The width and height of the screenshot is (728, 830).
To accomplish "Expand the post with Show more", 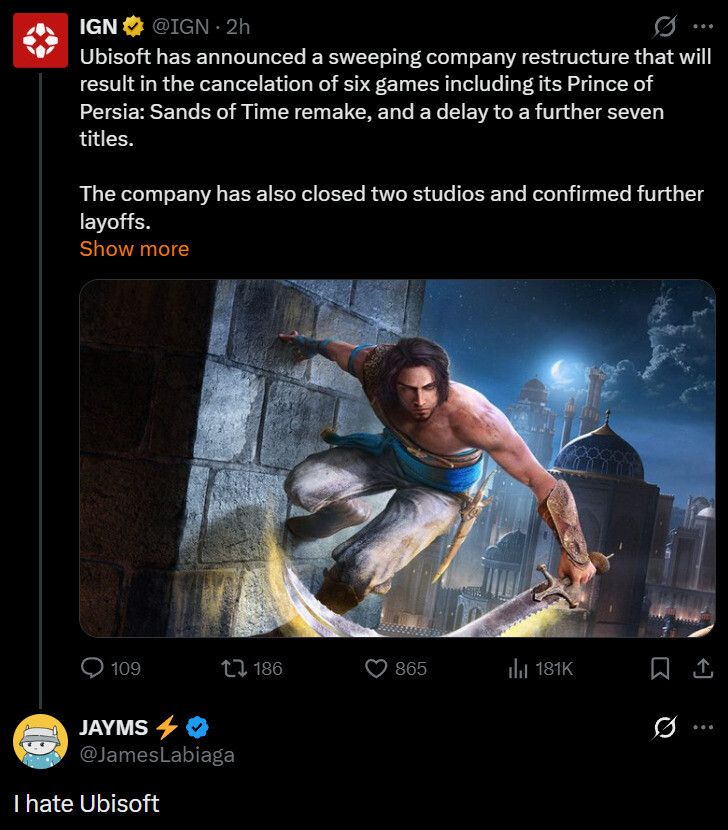I will (134, 248).
